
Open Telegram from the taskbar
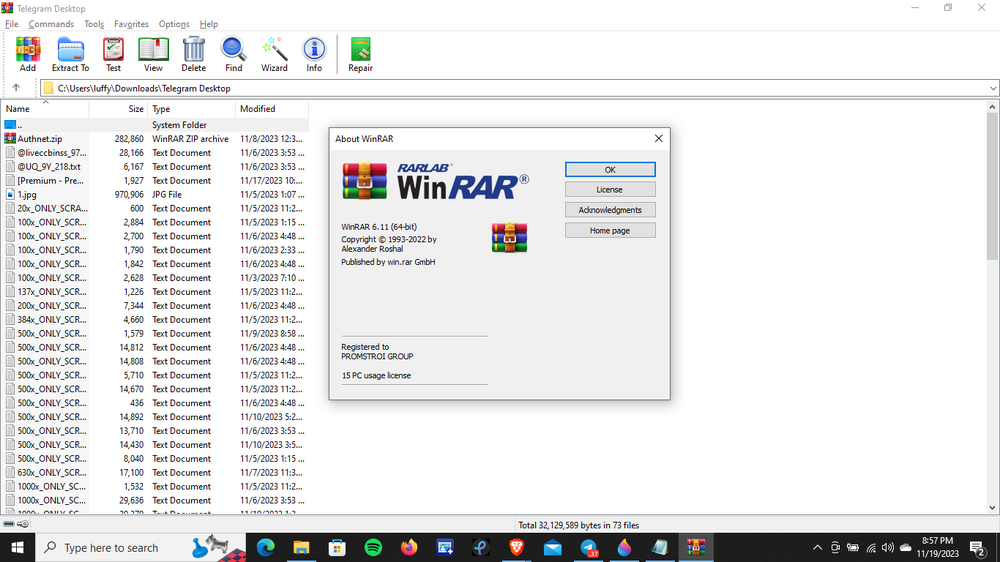(x=589, y=547)
